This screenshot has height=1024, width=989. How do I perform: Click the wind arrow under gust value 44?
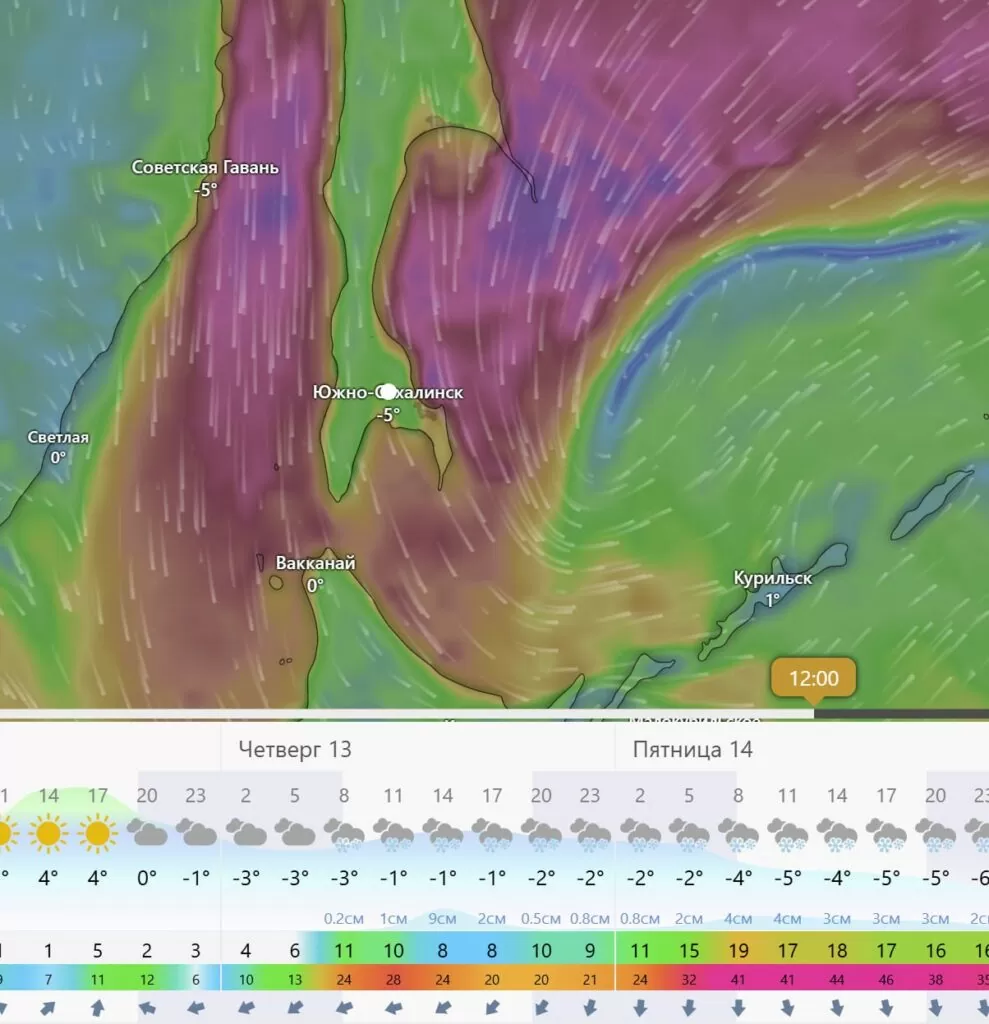837,1008
